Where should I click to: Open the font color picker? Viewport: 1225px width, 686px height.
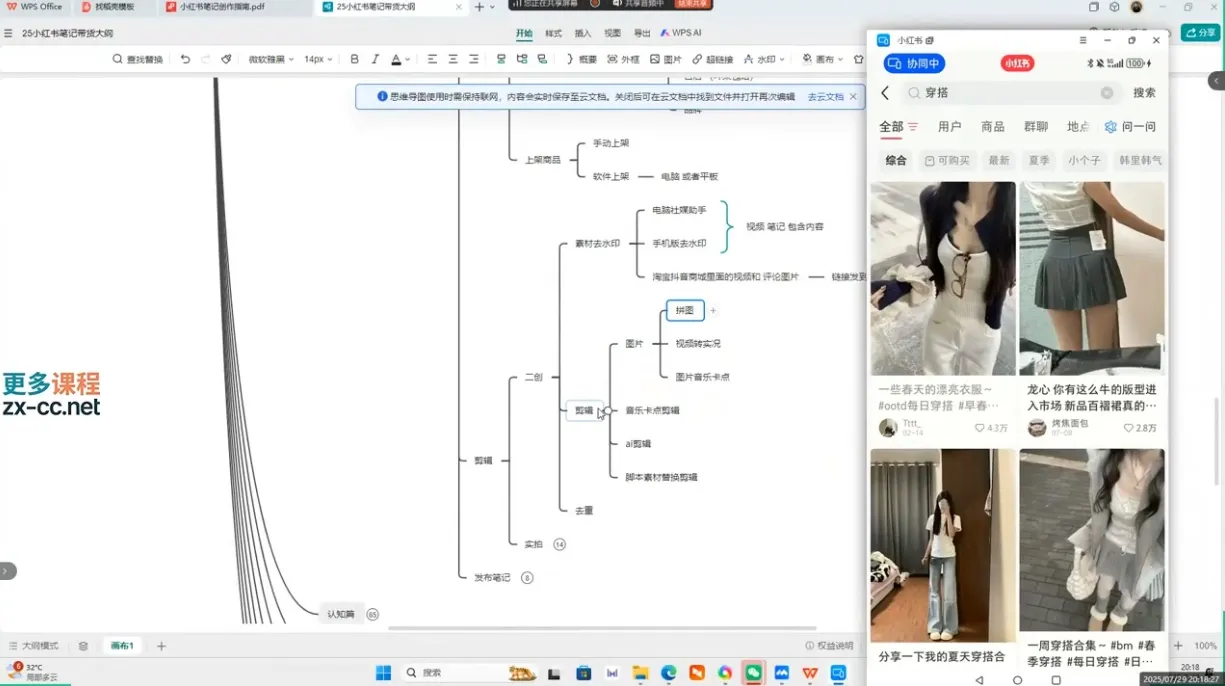coord(396,59)
